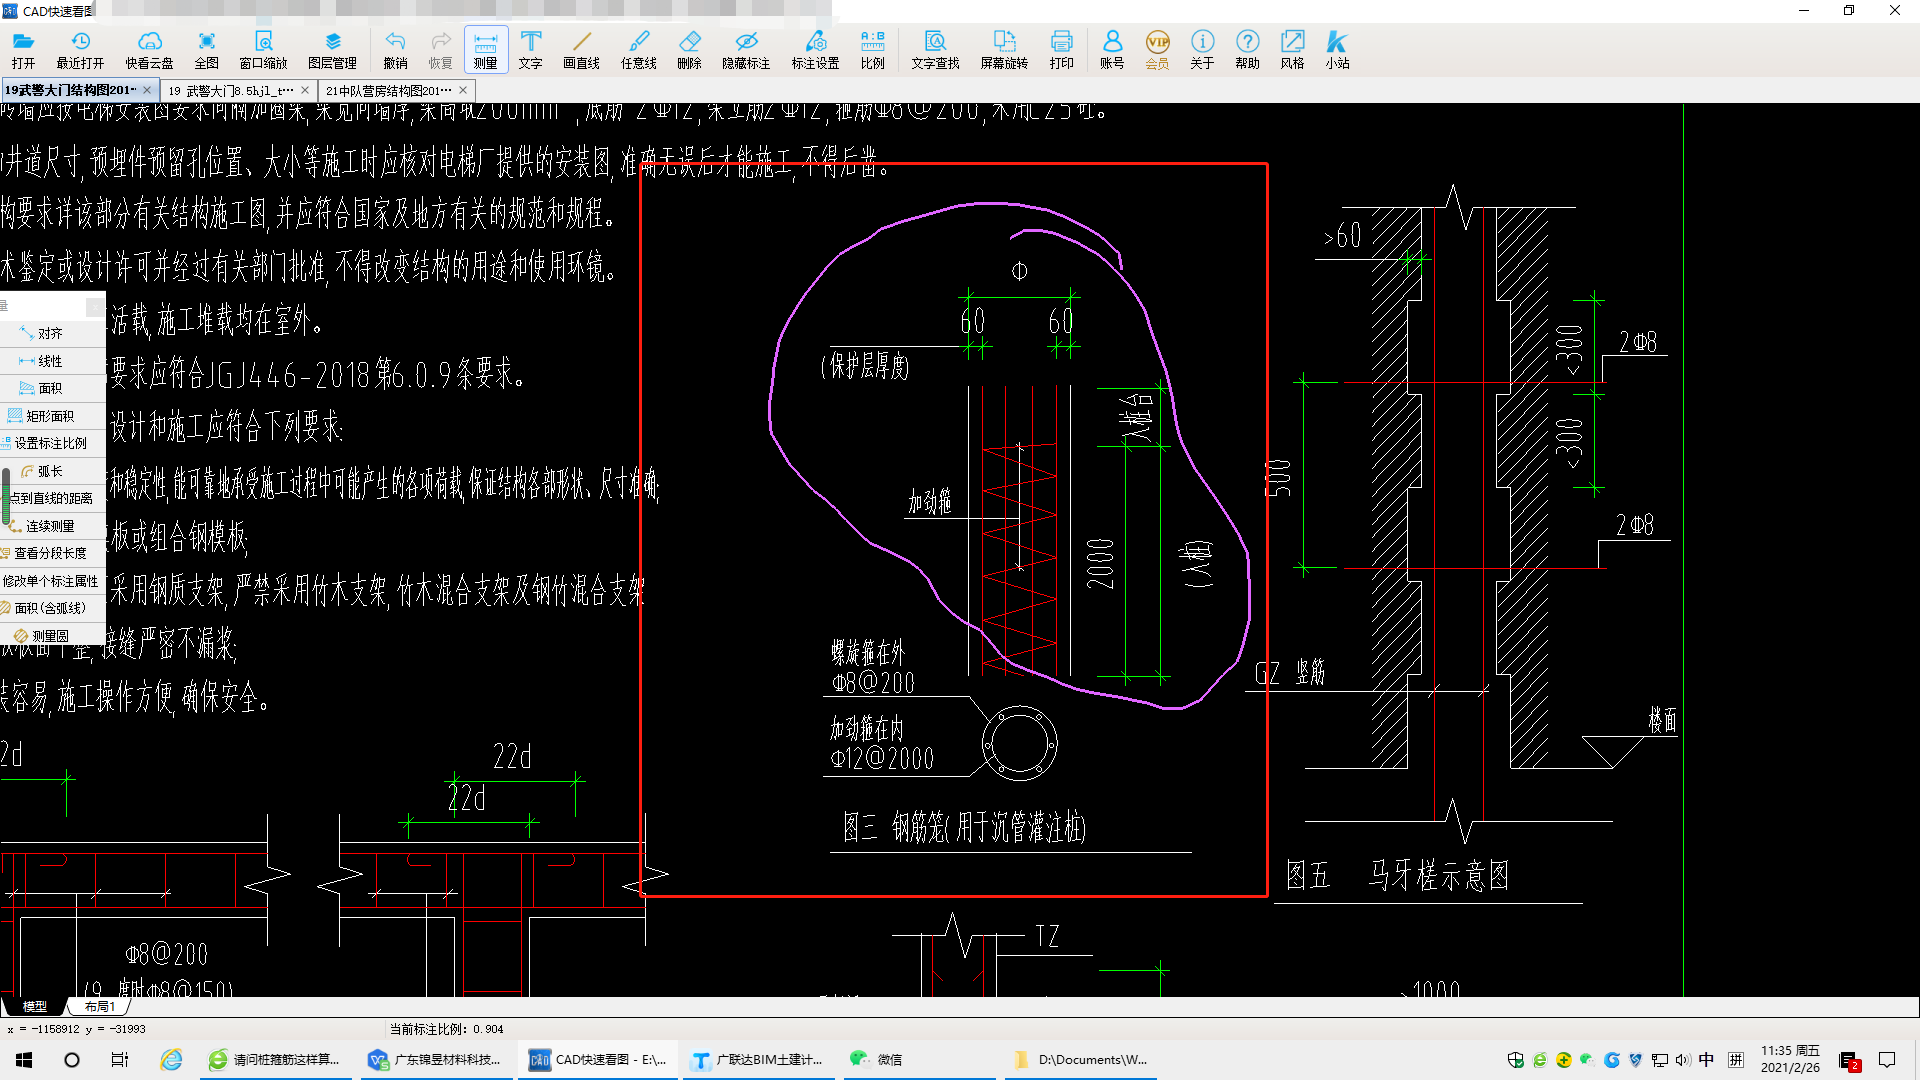Show the full drawing with 全图

(206, 49)
